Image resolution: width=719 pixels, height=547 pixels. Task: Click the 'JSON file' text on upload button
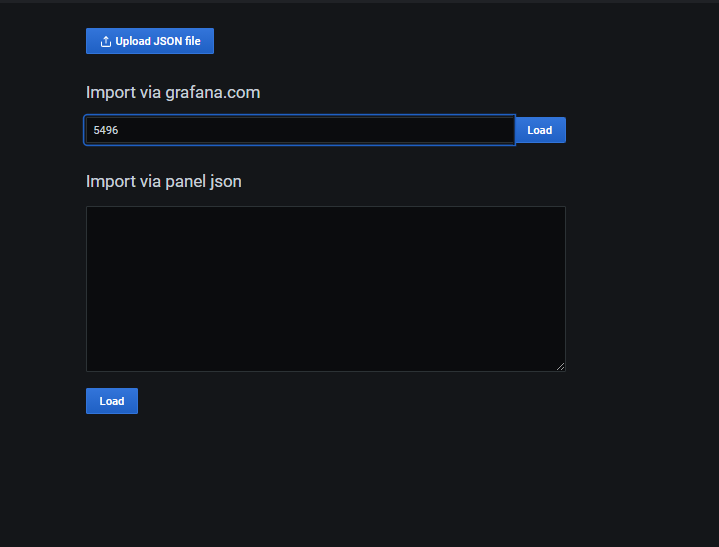[x=177, y=41]
